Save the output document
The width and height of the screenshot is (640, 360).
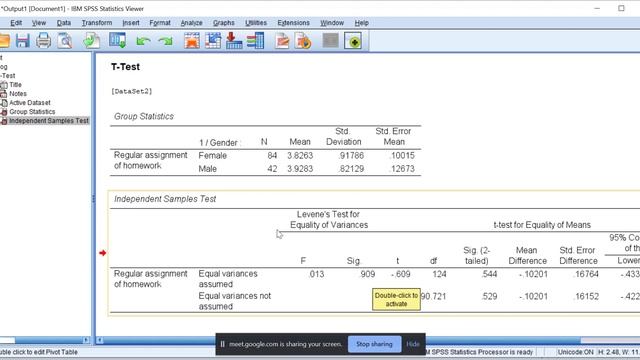point(23,41)
